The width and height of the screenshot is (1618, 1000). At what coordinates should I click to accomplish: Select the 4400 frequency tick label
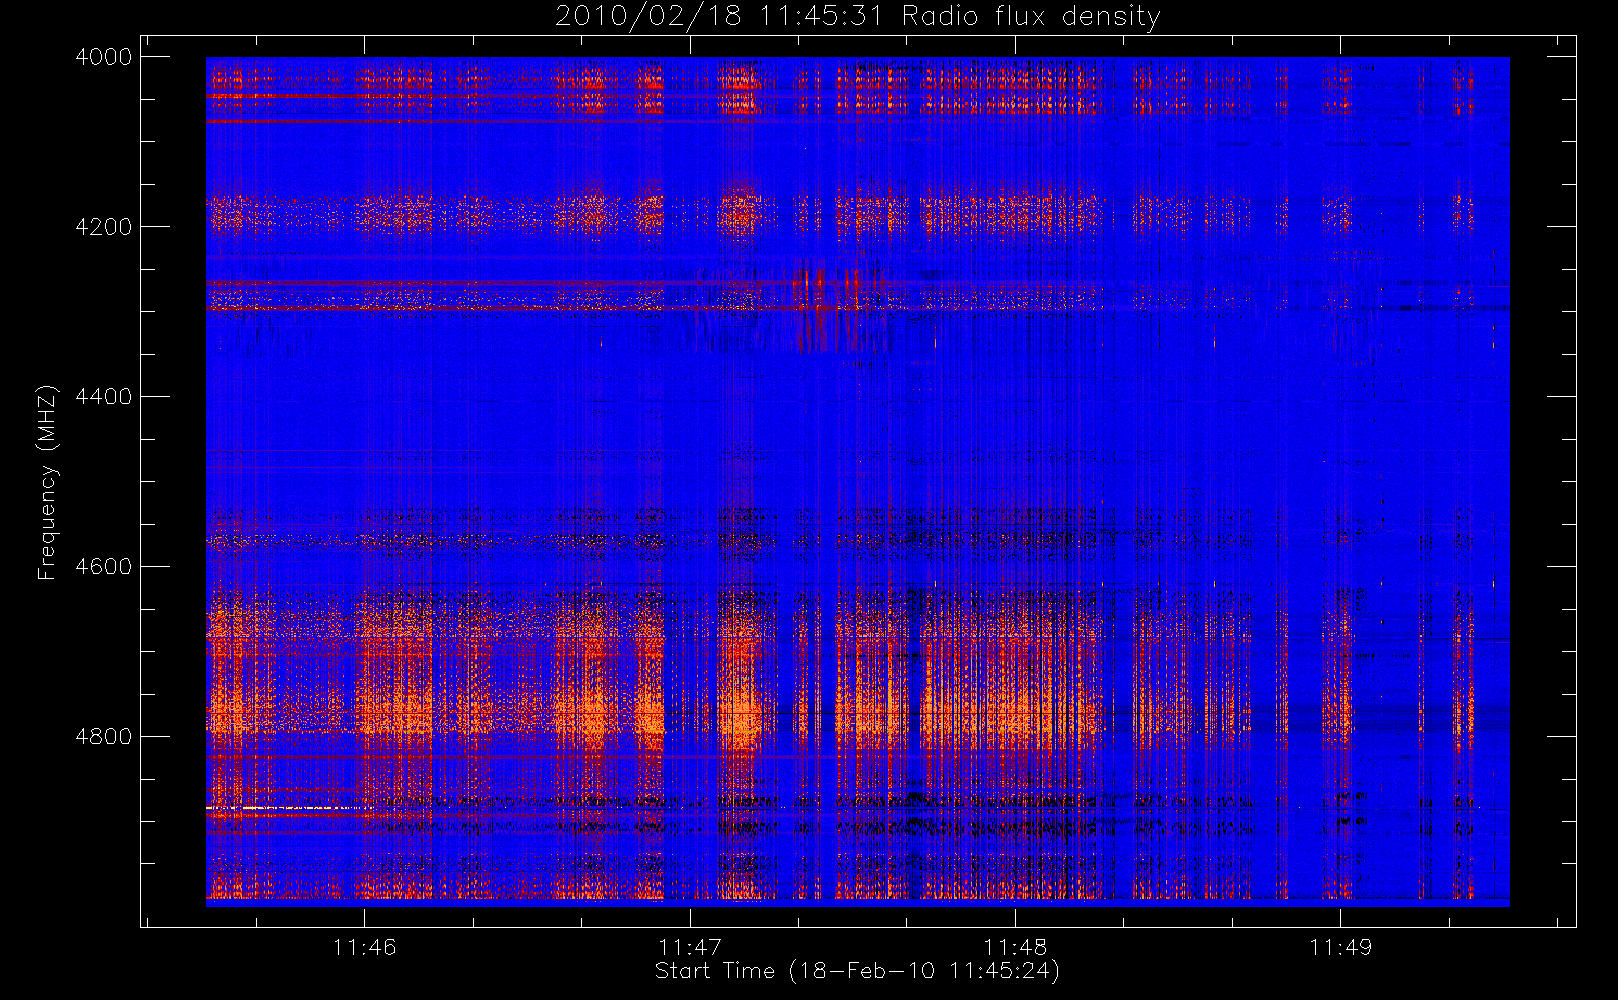[104, 397]
